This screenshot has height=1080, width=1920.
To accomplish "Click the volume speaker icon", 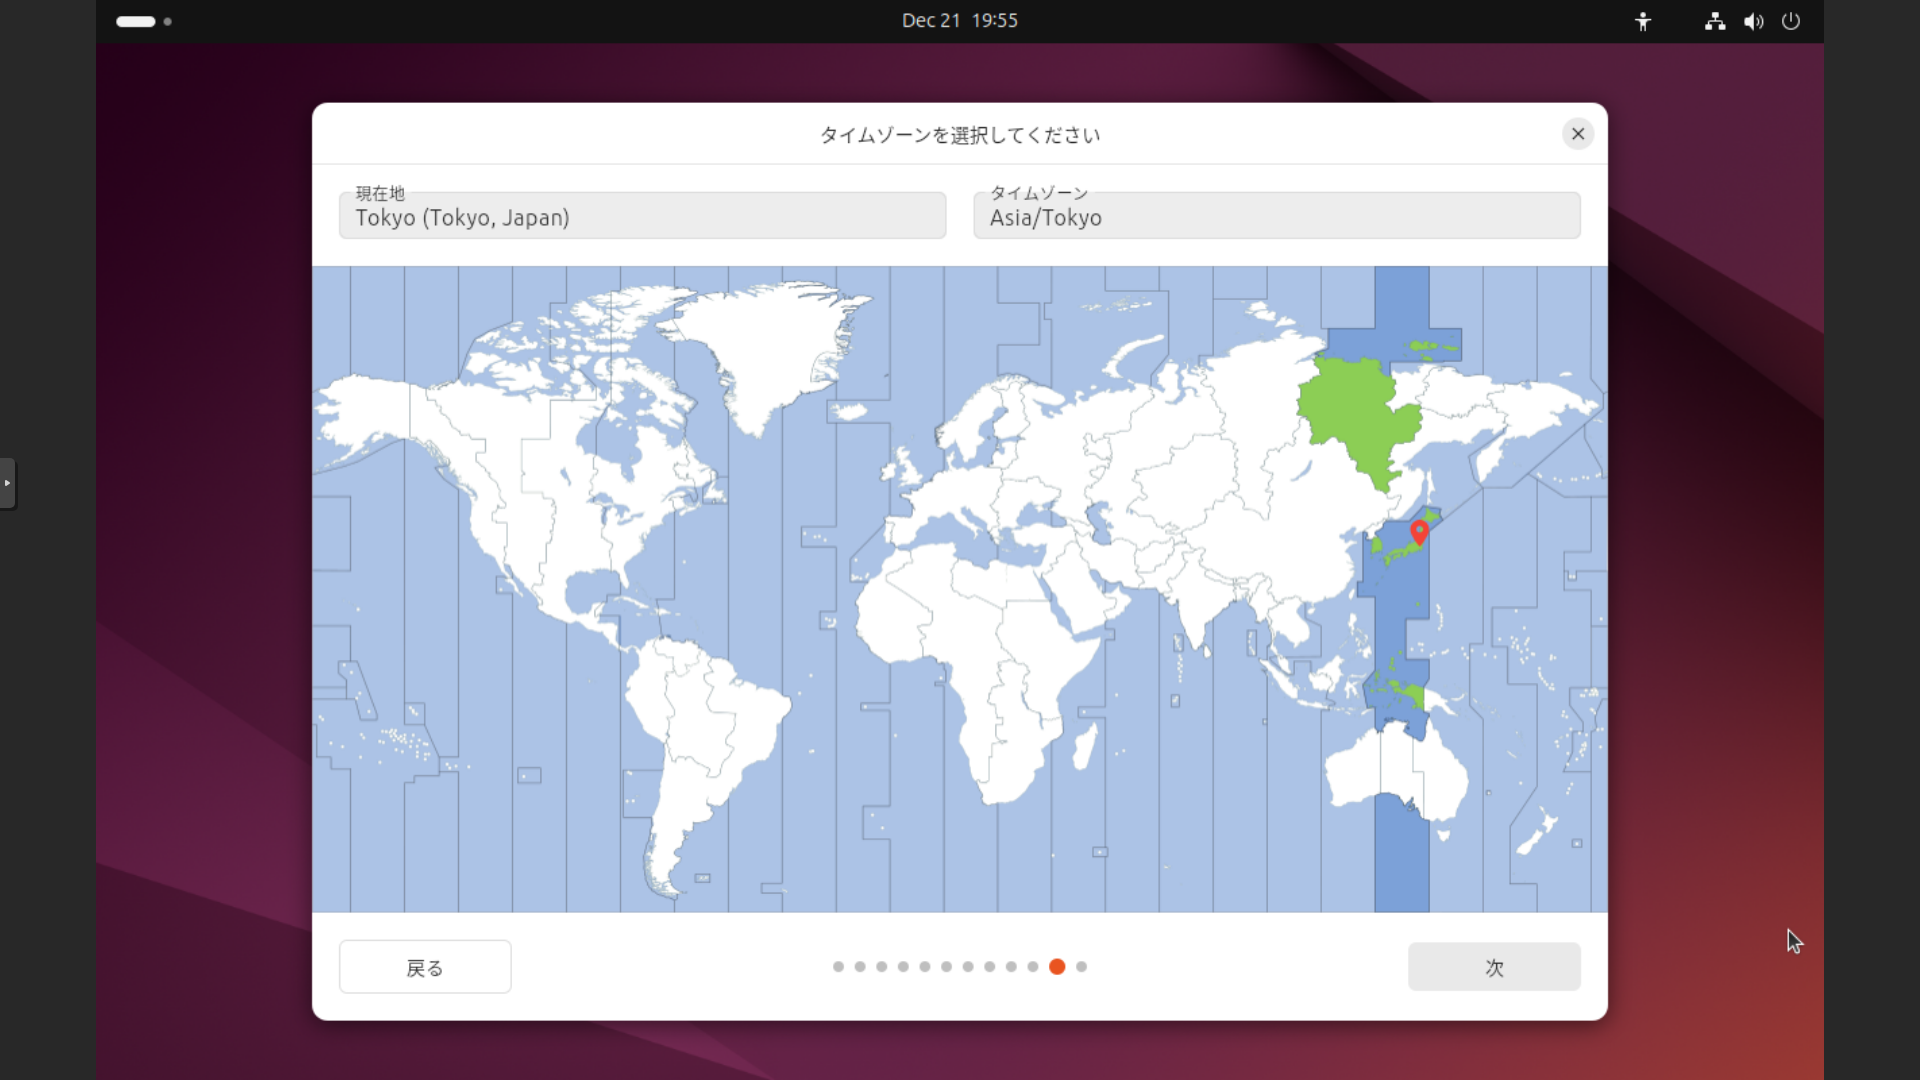I will pyautogui.click(x=1753, y=21).
